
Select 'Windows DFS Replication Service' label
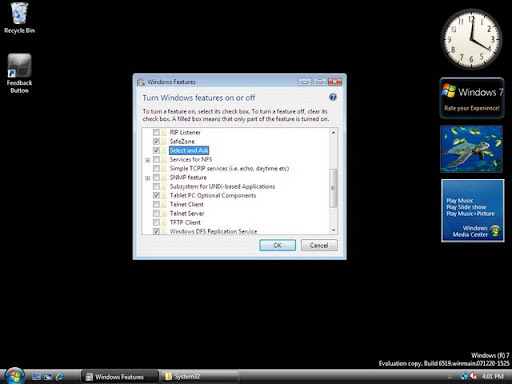click(x=213, y=231)
